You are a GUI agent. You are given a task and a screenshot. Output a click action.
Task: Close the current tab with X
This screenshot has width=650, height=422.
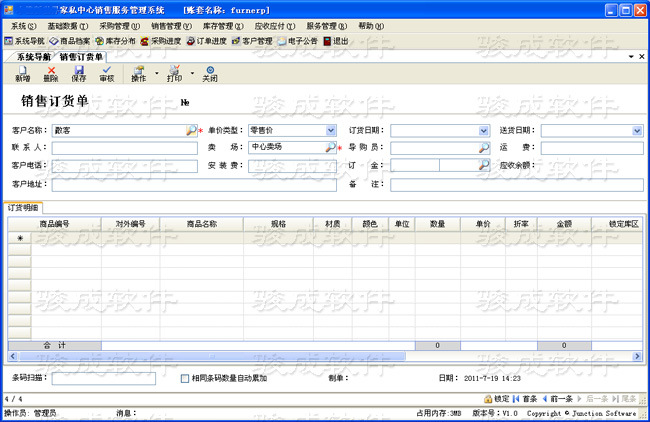click(642, 56)
